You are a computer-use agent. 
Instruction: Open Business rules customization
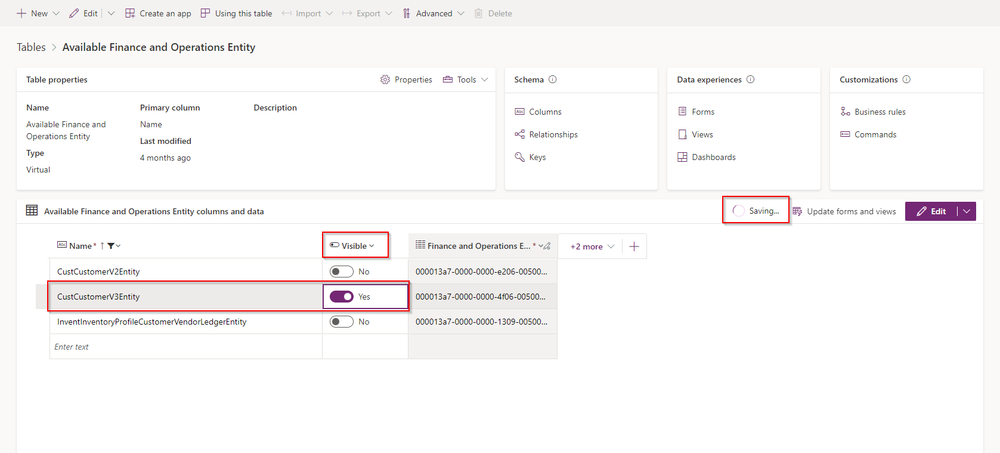[872, 112]
